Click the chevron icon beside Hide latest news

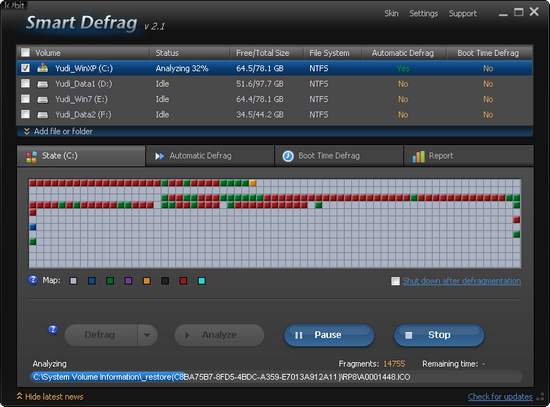click(20, 396)
